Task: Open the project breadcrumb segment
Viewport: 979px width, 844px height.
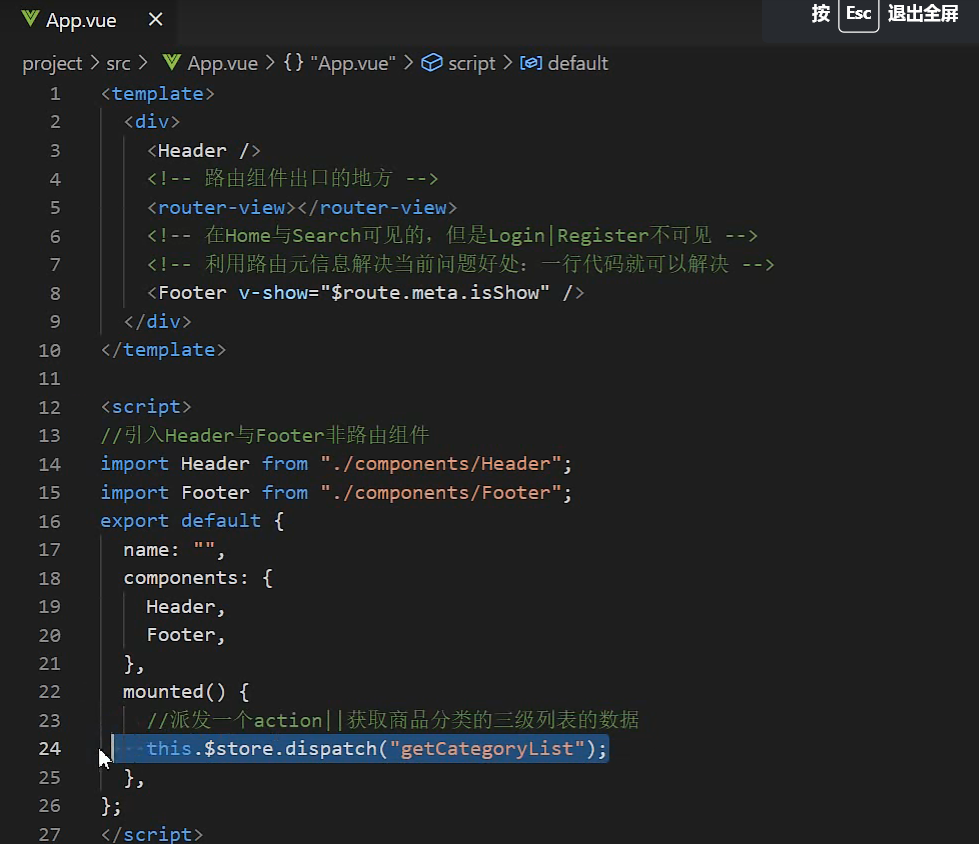Action: [52, 63]
